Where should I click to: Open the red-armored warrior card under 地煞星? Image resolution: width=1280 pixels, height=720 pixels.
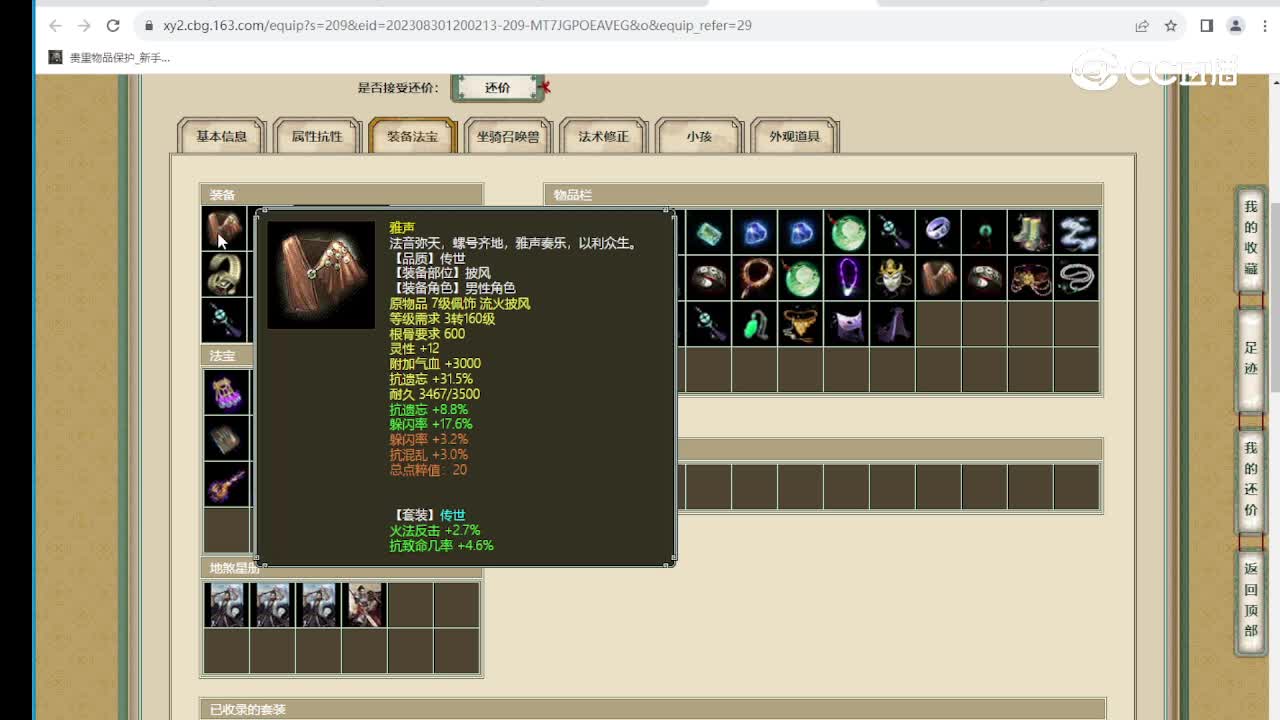tap(364, 605)
